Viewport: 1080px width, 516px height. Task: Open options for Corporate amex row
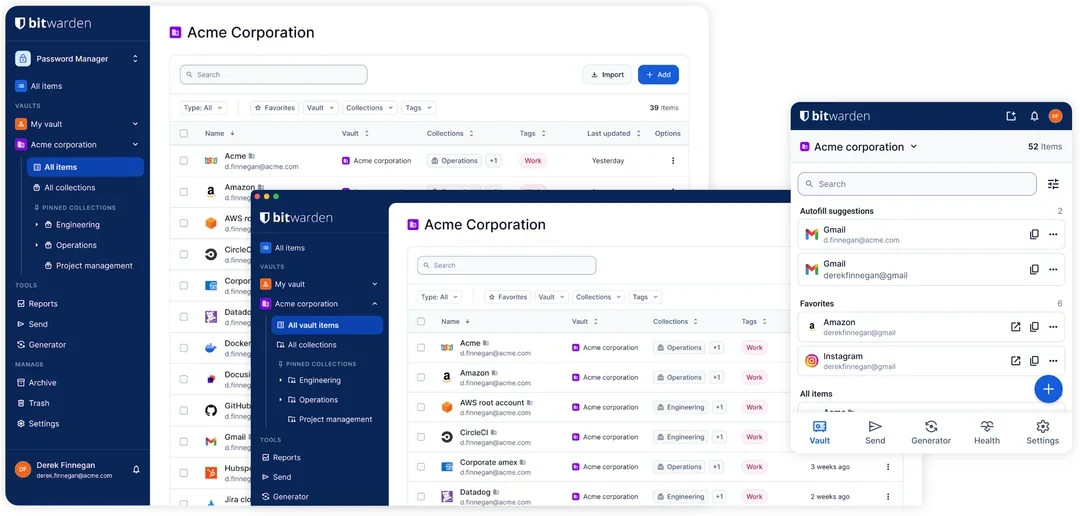point(888,466)
